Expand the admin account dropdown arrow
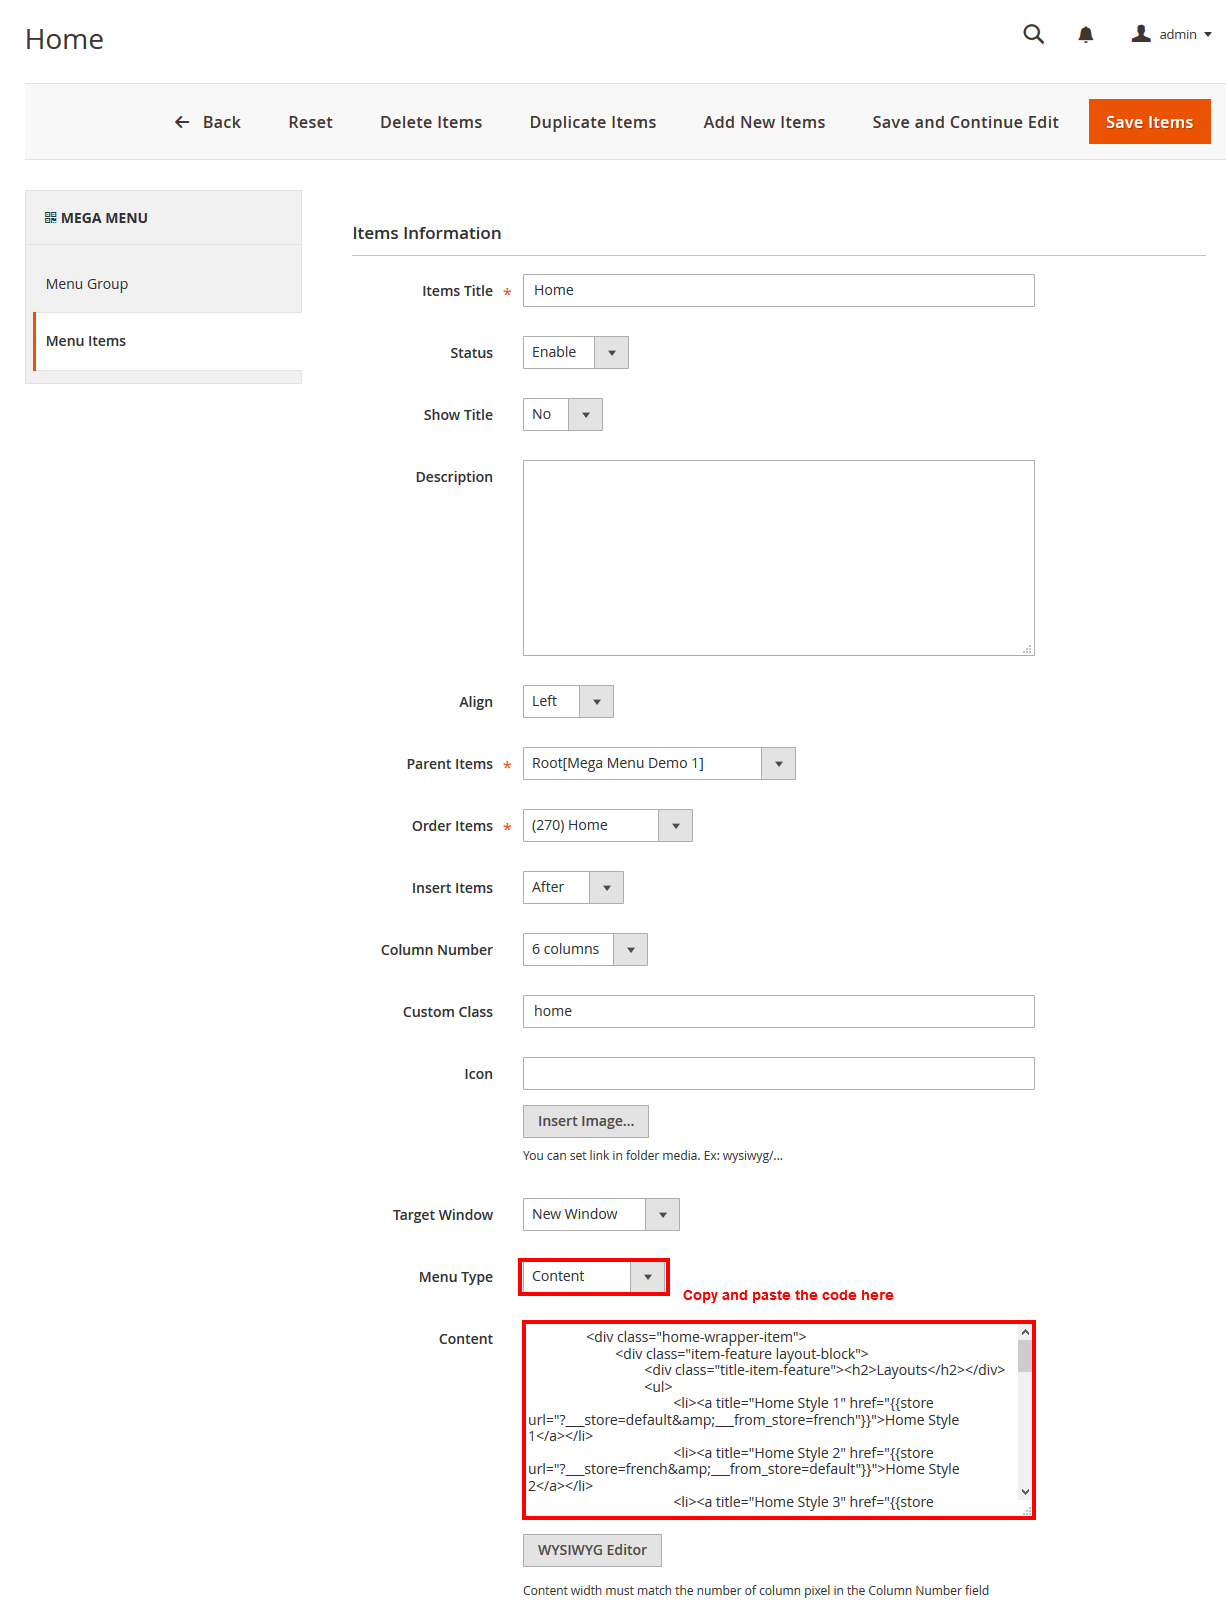The height and width of the screenshot is (1609, 1228). tap(1208, 35)
